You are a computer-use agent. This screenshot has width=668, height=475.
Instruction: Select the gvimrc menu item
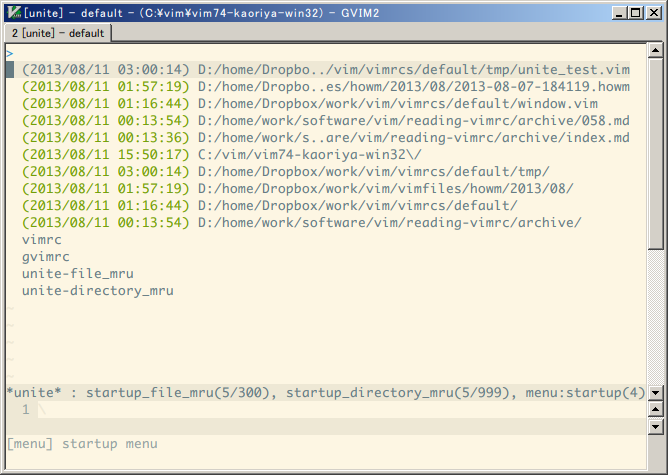click(46, 257)
